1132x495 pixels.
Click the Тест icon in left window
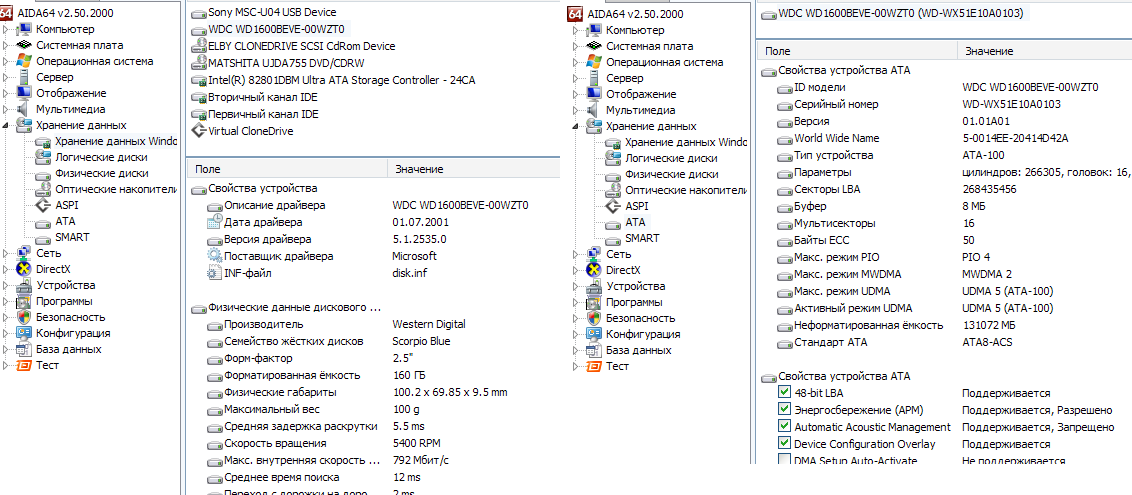25,365
